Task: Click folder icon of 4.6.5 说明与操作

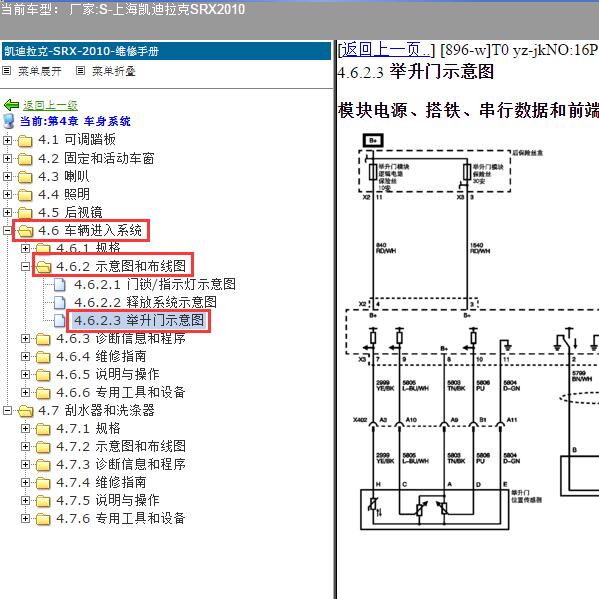Action: 43,374
